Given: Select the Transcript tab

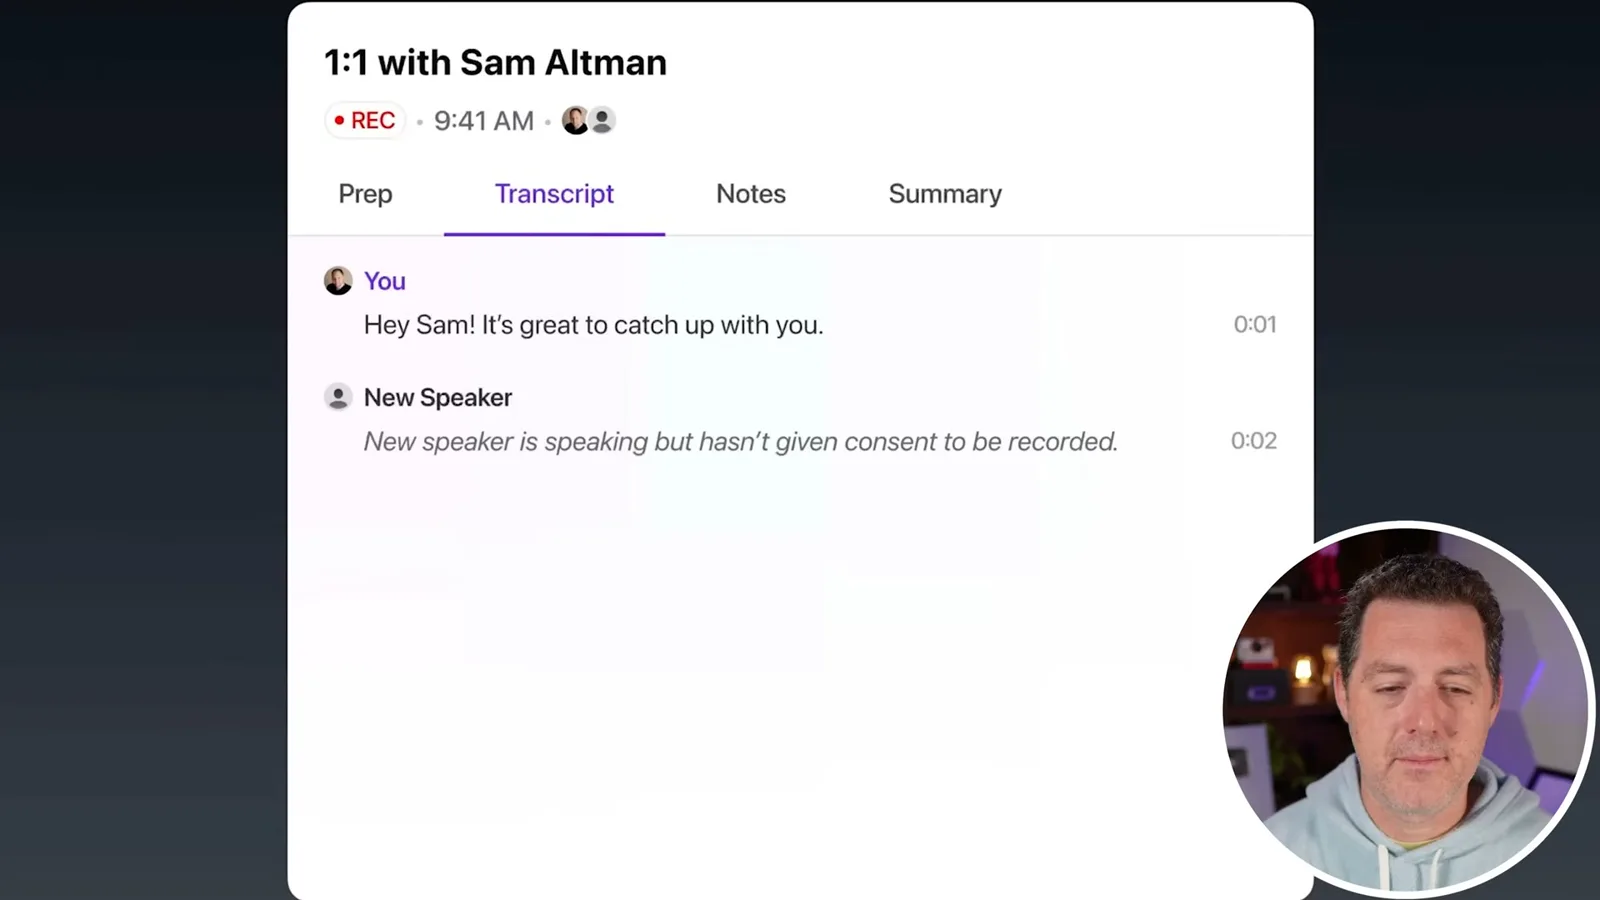Looking at the screenshot, I should point(554,194).
